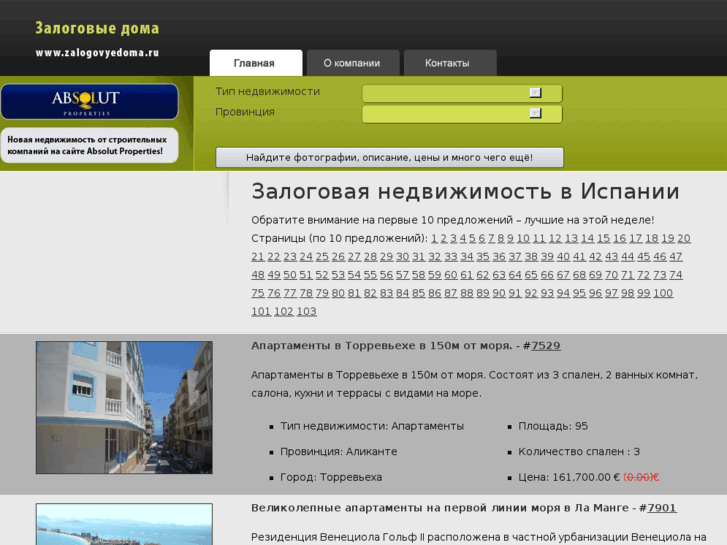Click the Город: Торревьеха text

click(x=331, y=477)
